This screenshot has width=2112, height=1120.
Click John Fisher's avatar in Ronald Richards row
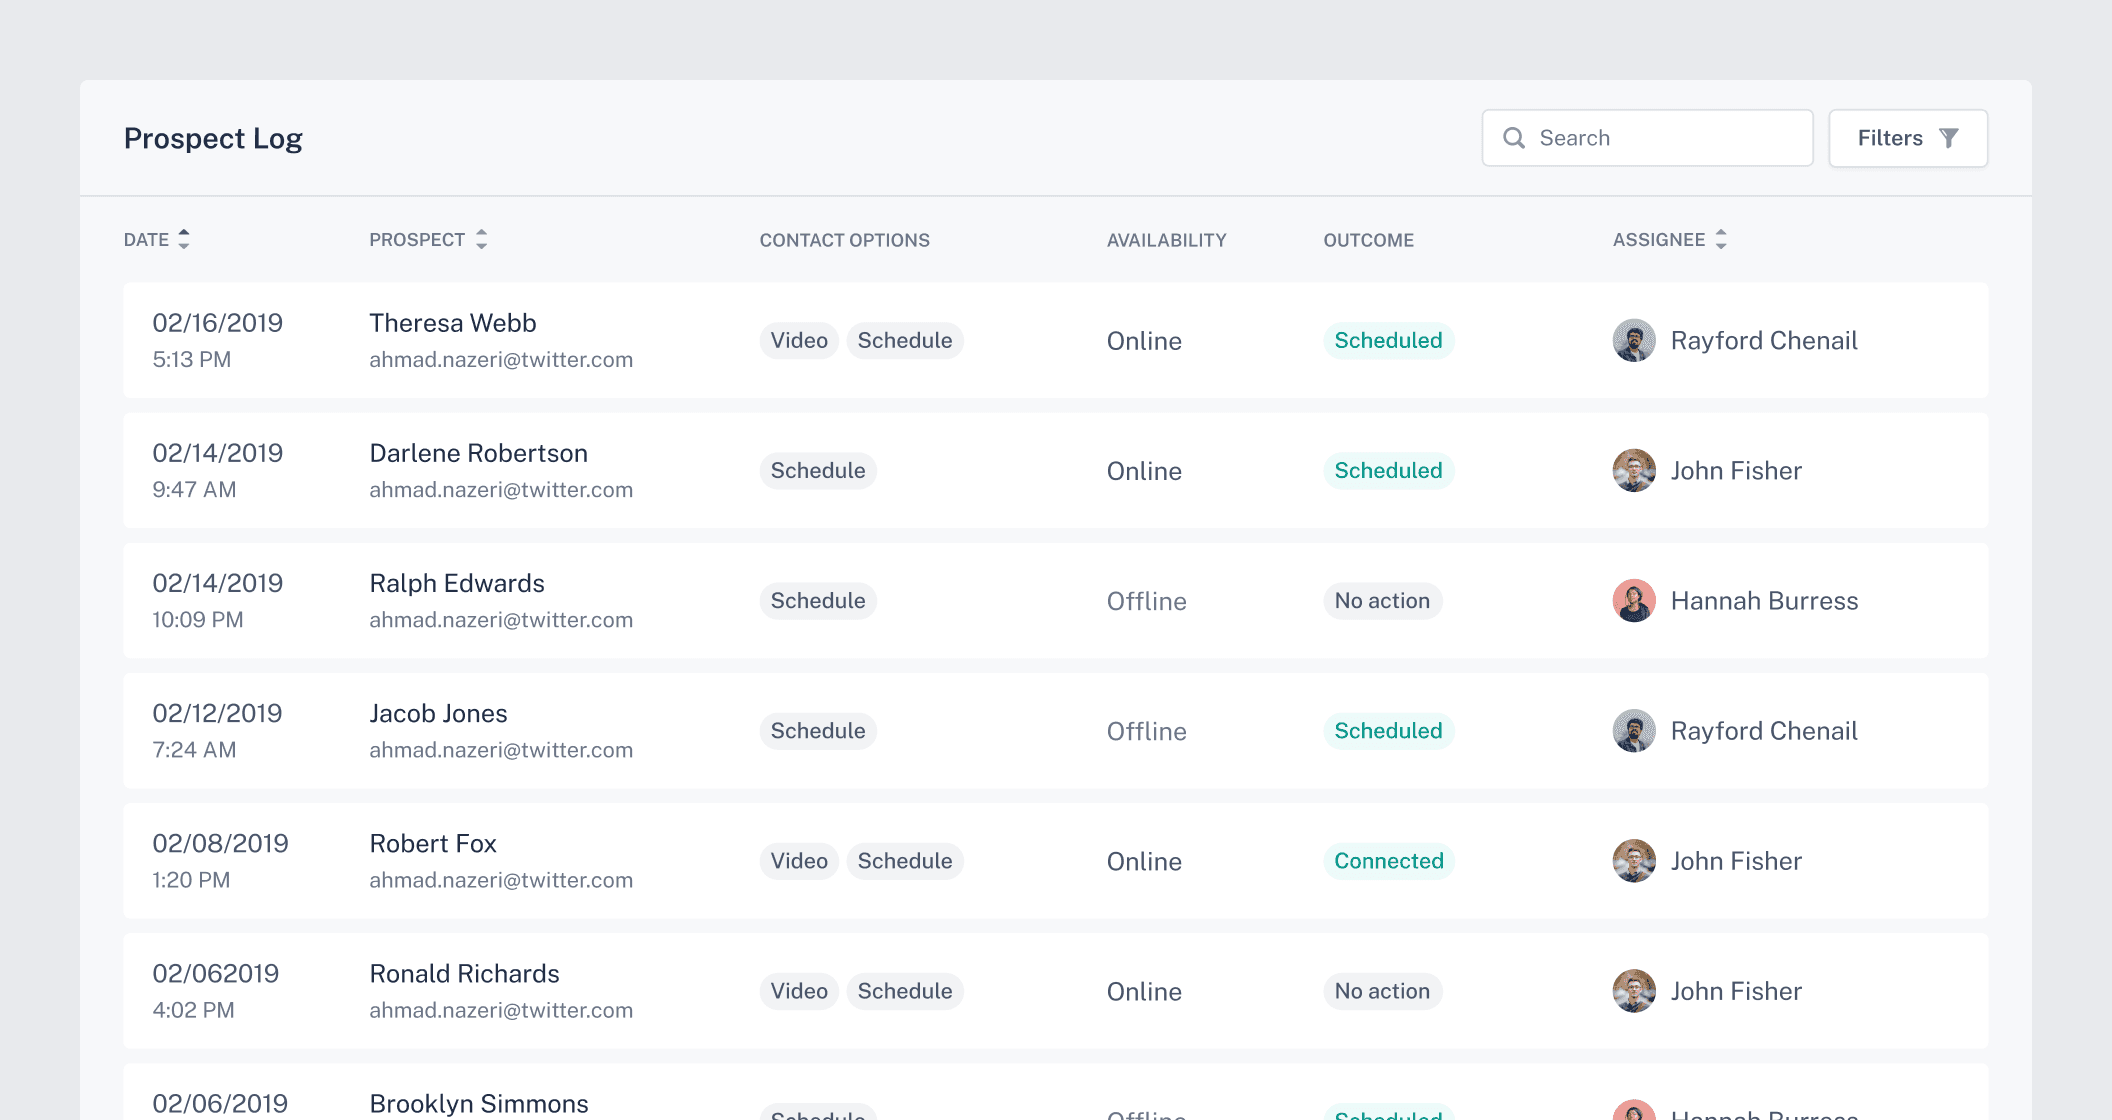[1634, 991]
